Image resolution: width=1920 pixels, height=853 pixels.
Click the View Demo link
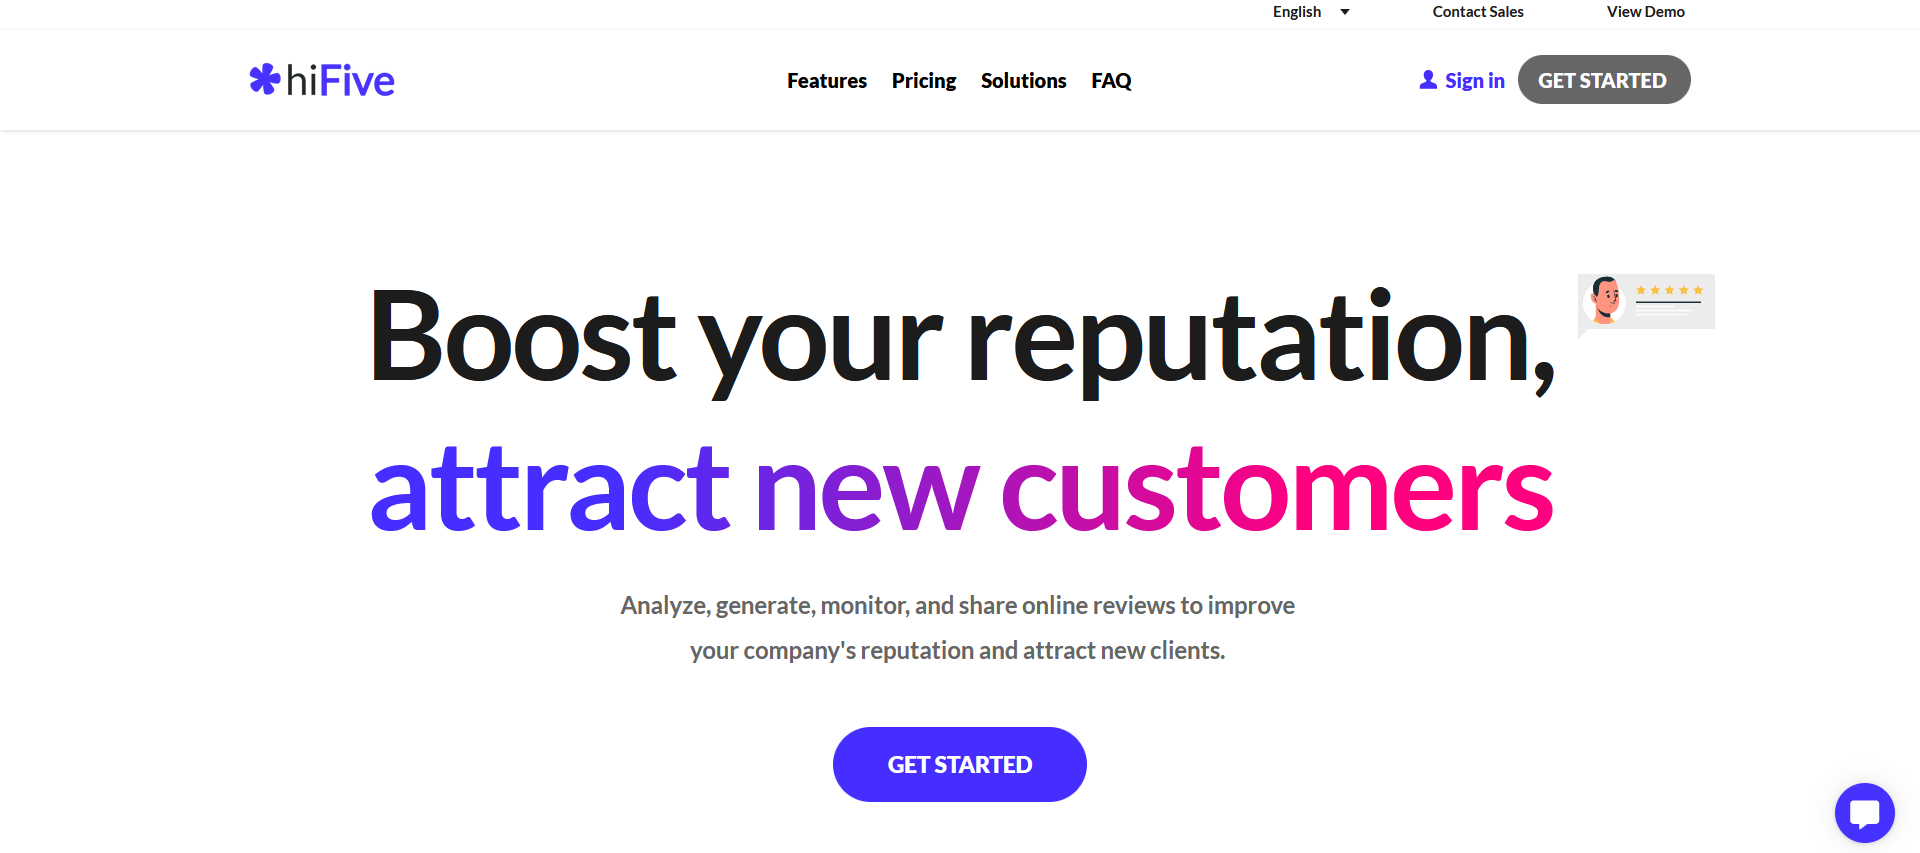[x=1645, y=12]
